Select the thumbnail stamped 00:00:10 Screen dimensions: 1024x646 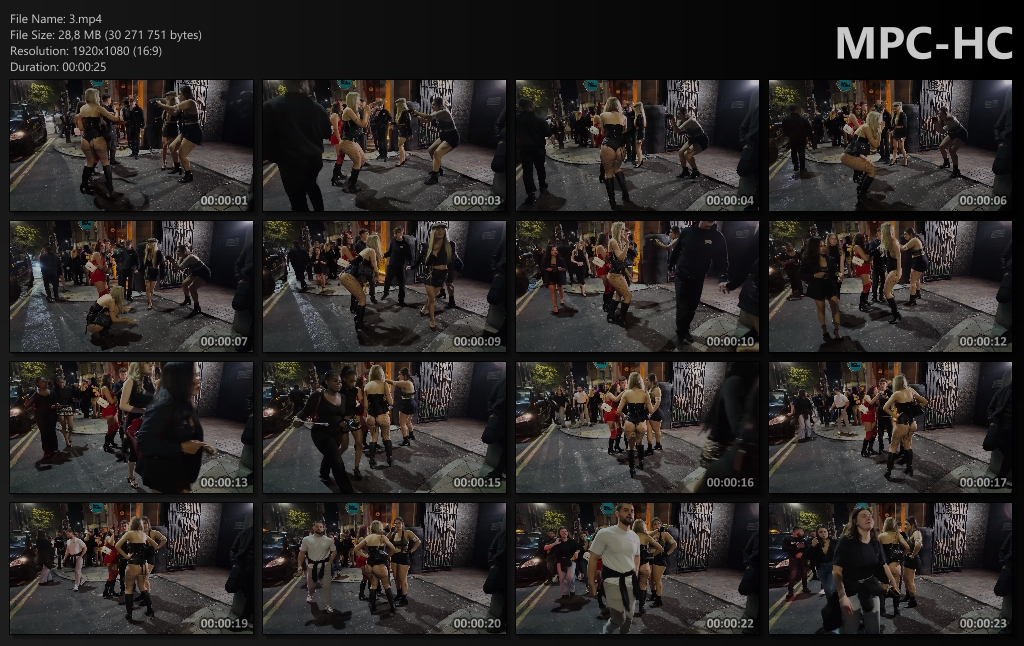(637, 287)
